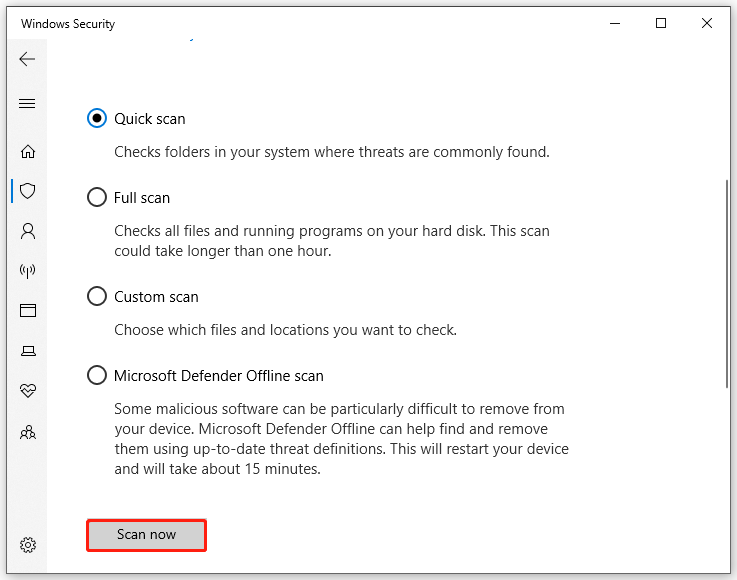Open Device security laptop icon

click(28, 351)
